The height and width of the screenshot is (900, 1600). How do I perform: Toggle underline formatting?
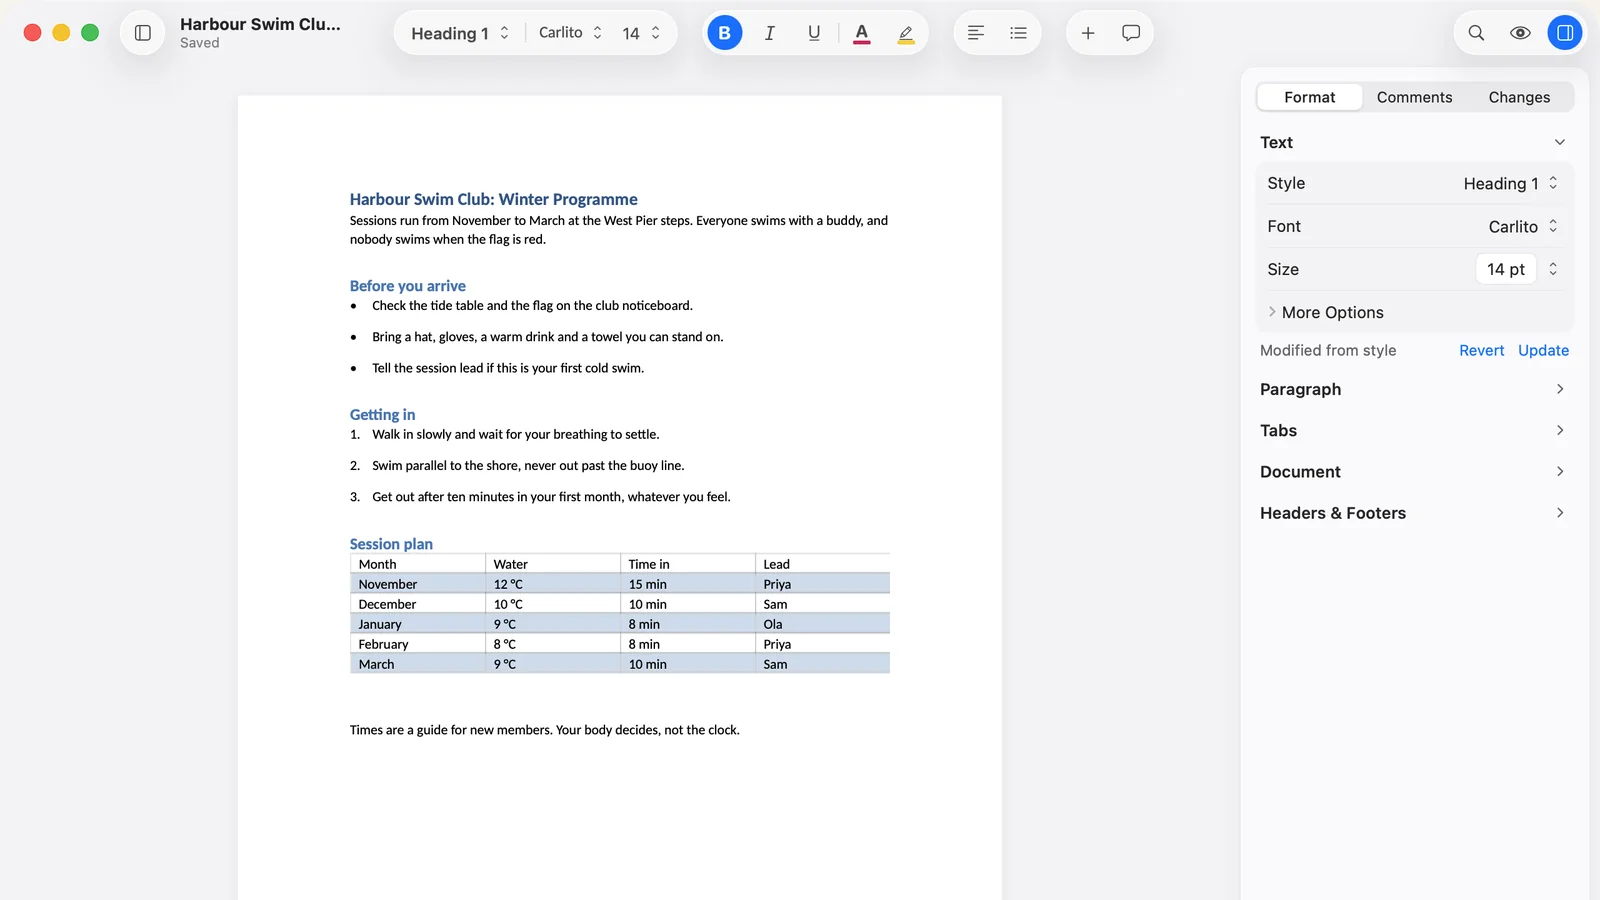(814, 33)
